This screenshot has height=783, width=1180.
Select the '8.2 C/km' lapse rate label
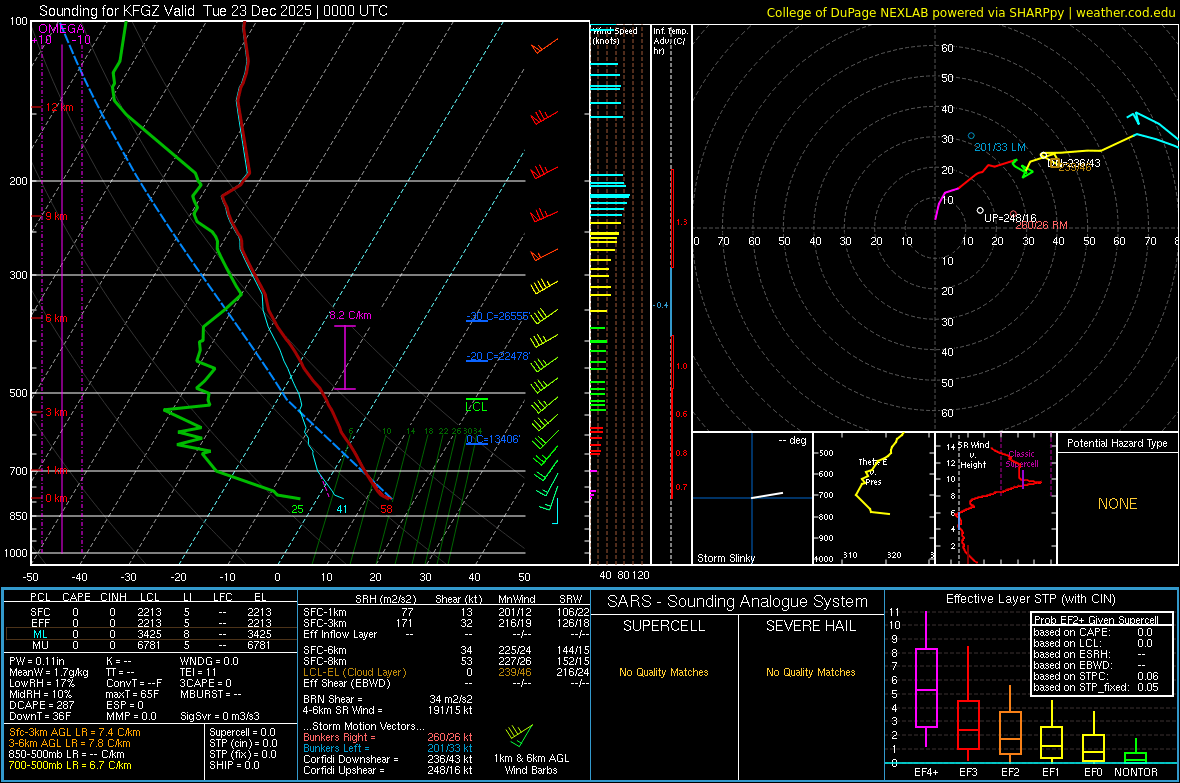pos(350,315)
